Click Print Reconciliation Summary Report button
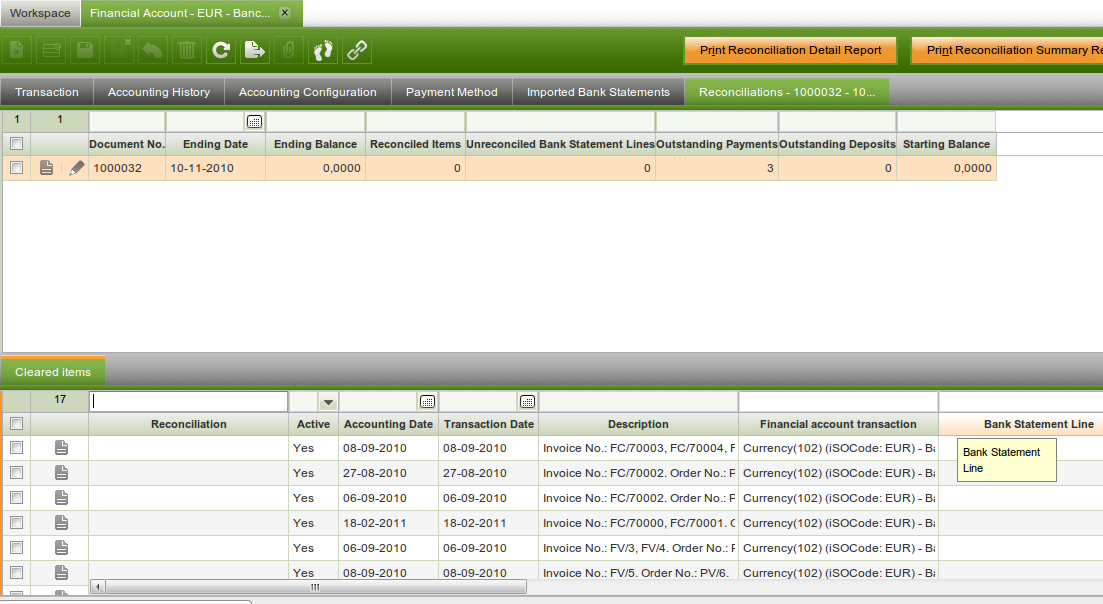1103x604 pixels. (x=1007, y=50)
